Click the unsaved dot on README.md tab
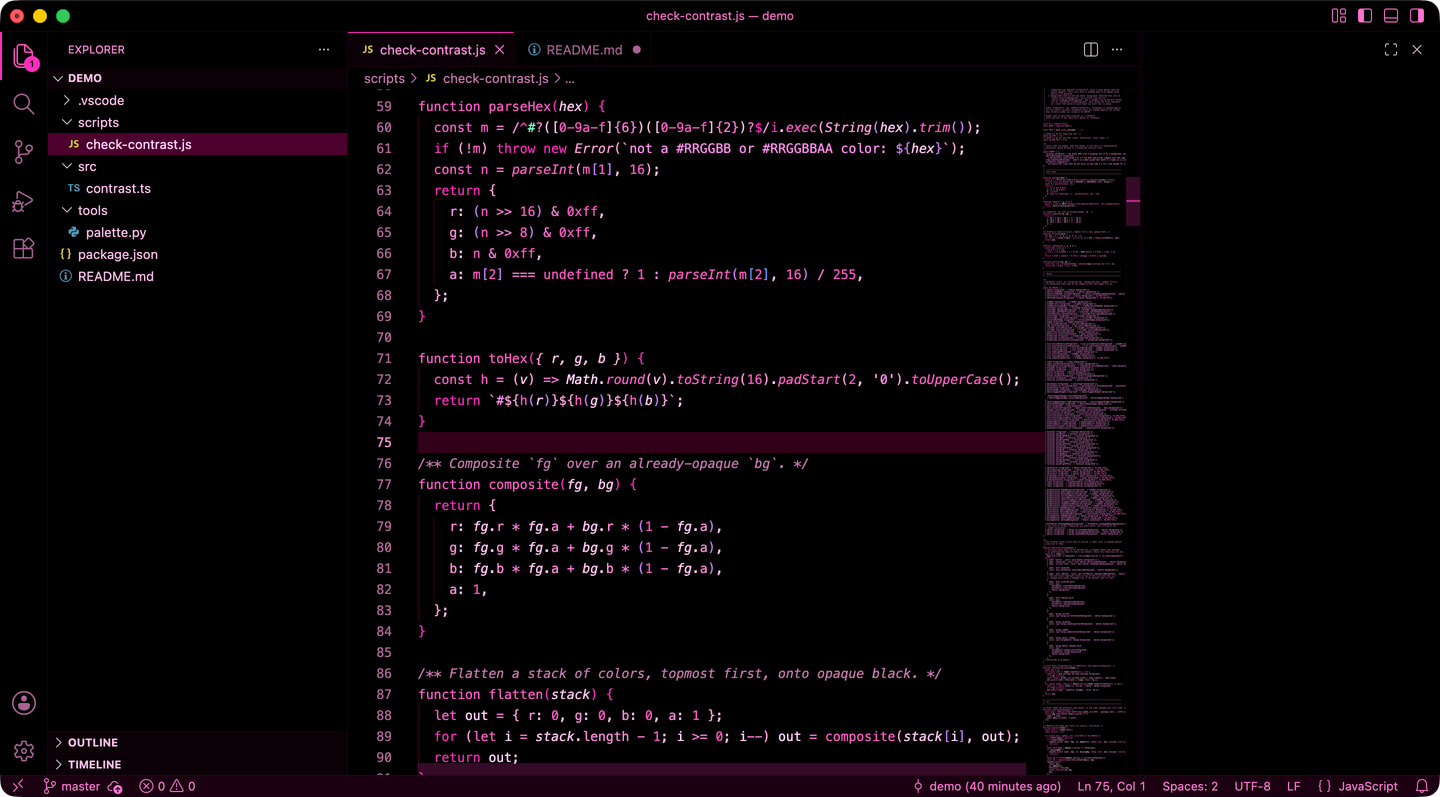This screenshot has width=1440, height=797. [637, 50]
